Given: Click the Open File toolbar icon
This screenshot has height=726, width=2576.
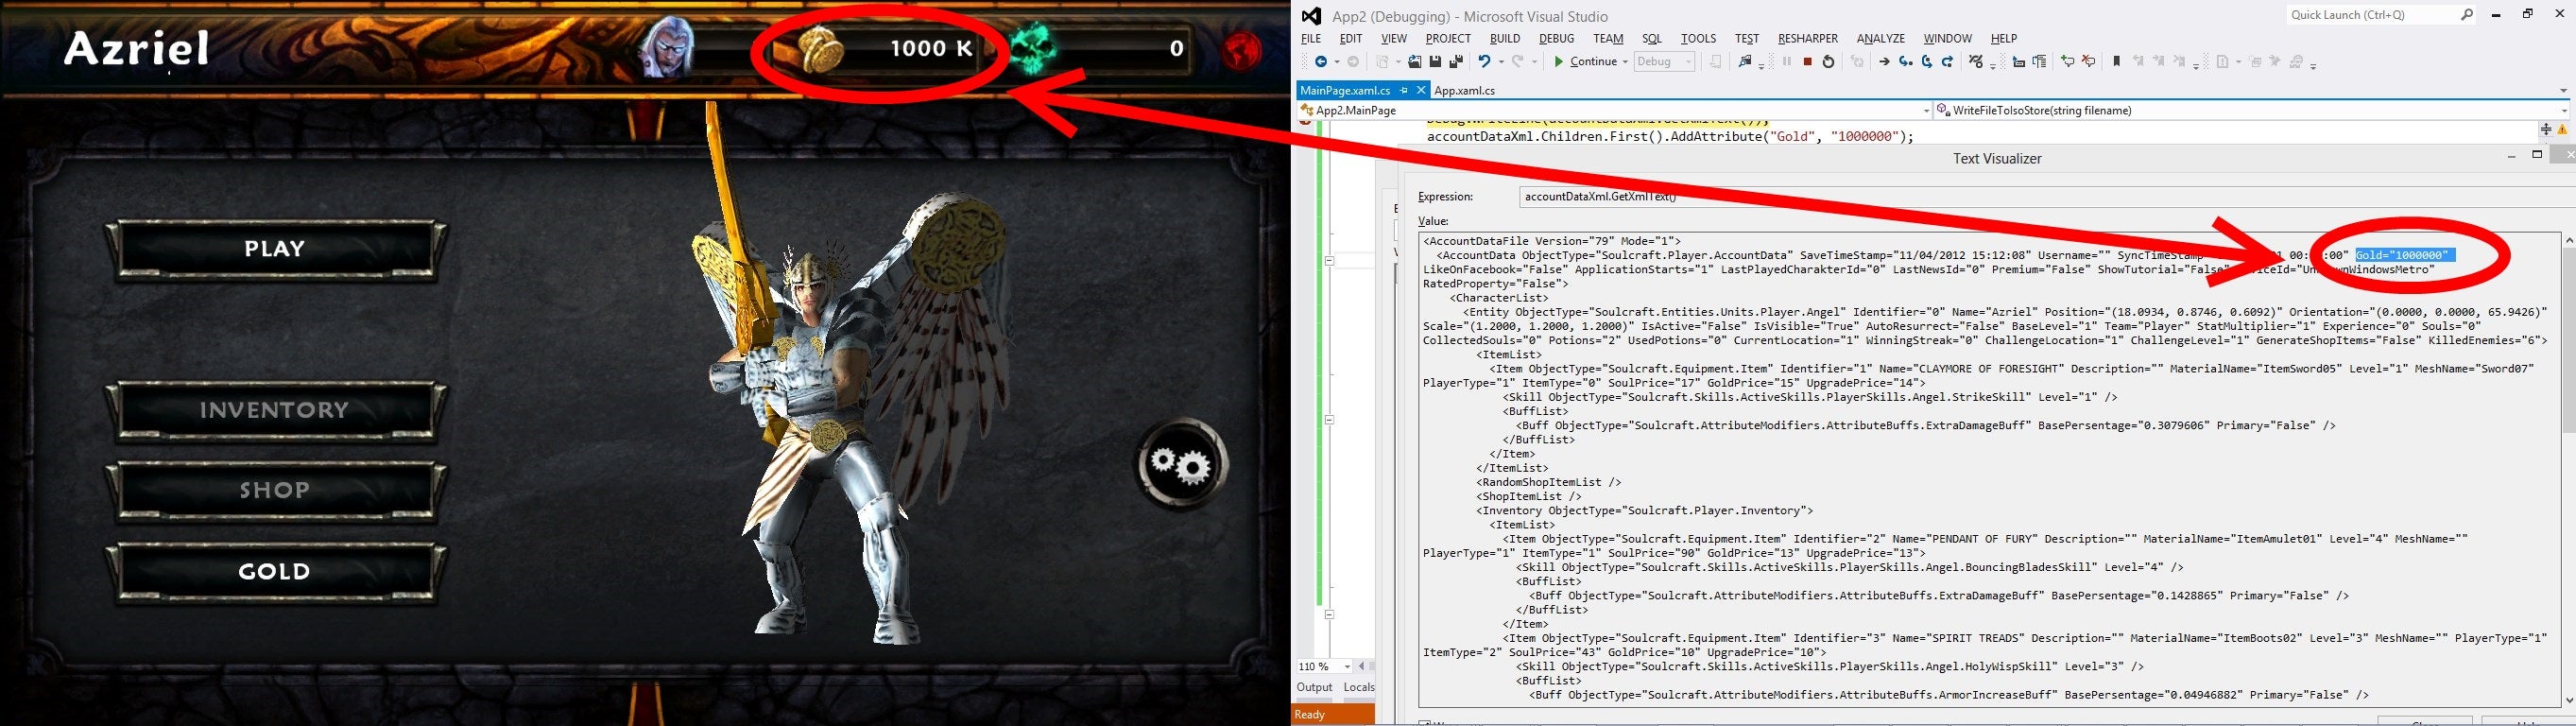Looking at the screenshot, I should pyautogui.click(x=1415, y=62).
